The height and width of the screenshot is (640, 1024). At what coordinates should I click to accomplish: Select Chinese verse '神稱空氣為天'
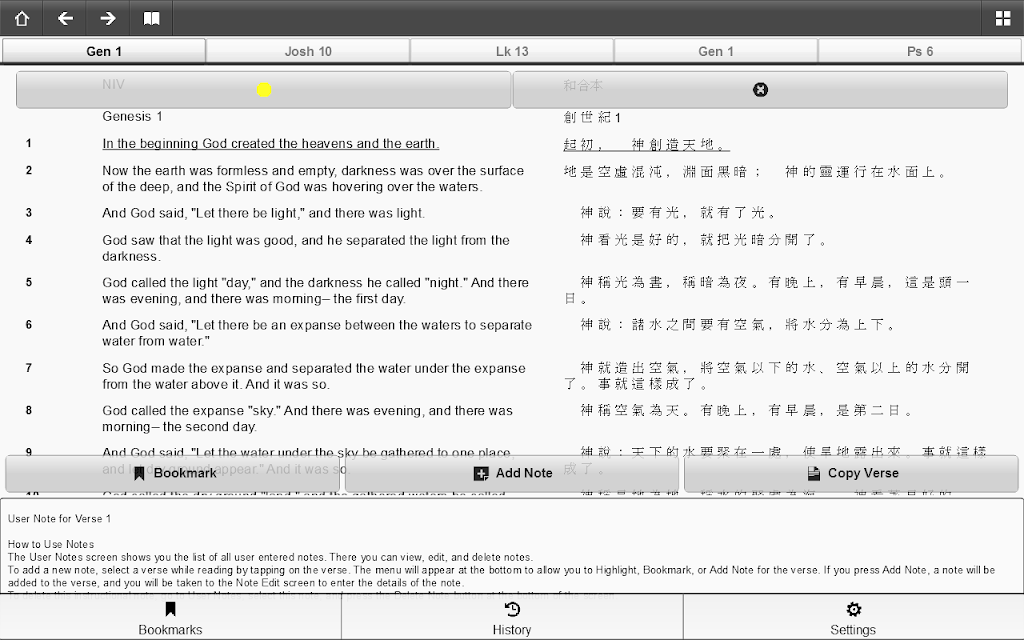[x=746, y=410]
